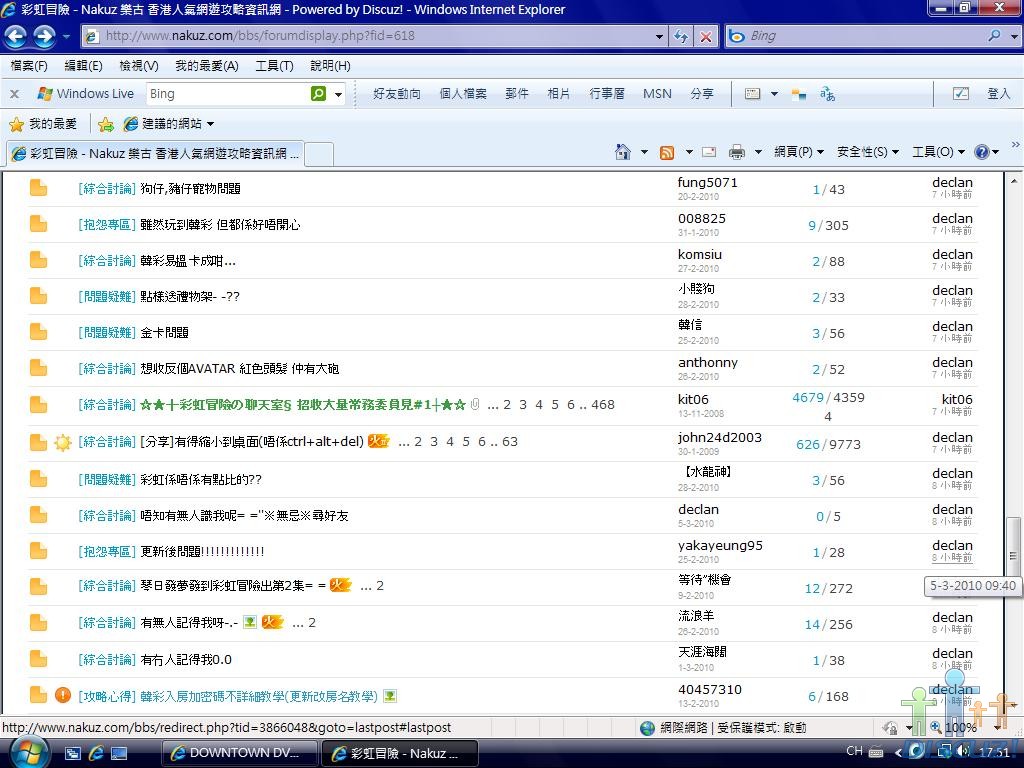The image size is (1024, 768).
Task: Refresh the page using the refresh icon
Action: pyautogui.click(x=680, y=36)
